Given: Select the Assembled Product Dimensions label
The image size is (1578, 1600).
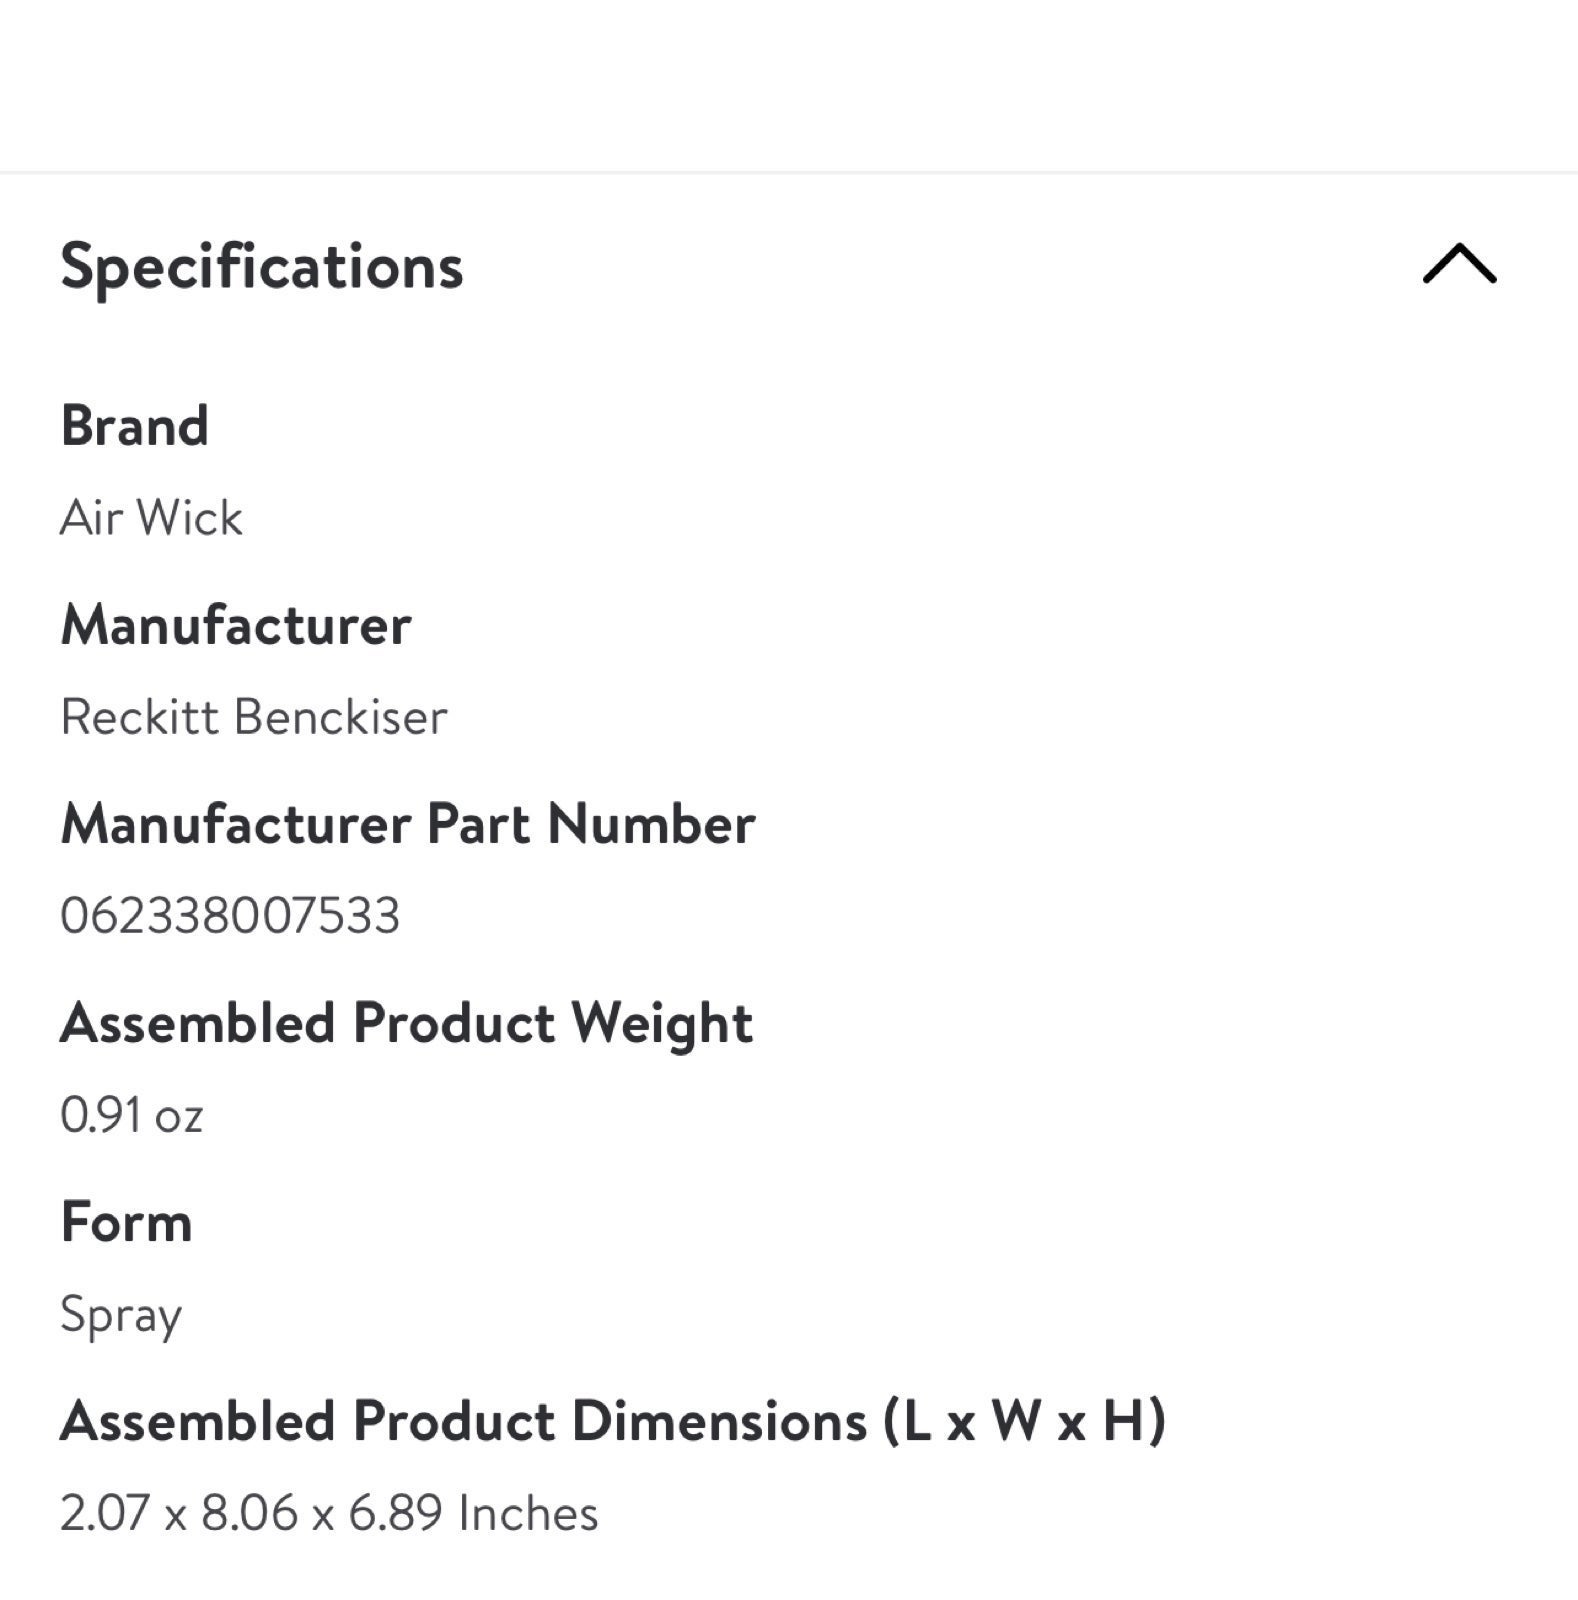Looking at the screenshot, I should [614, 1421].
